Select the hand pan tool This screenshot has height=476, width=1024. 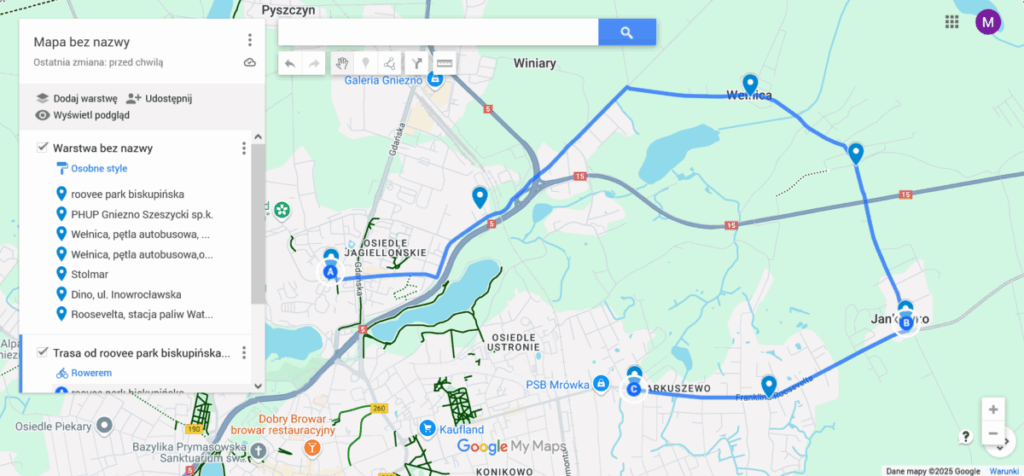pyautogui.click(x=342, y=63)
